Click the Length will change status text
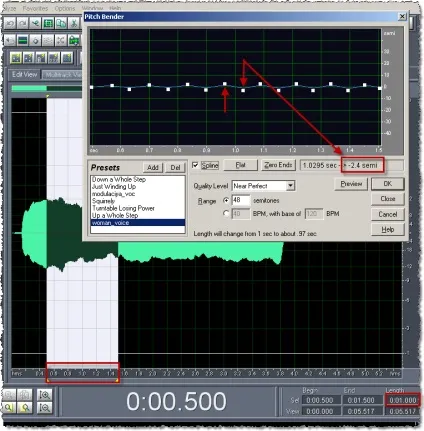This screenshot has width=424, height=431. coord(255,234)
